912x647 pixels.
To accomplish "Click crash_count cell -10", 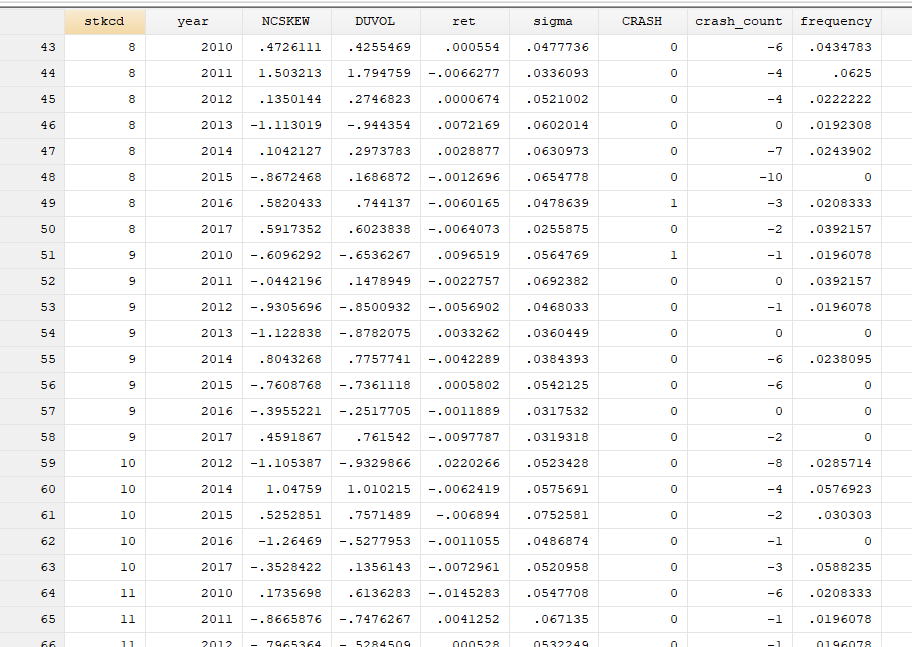I will coord(739,177).
